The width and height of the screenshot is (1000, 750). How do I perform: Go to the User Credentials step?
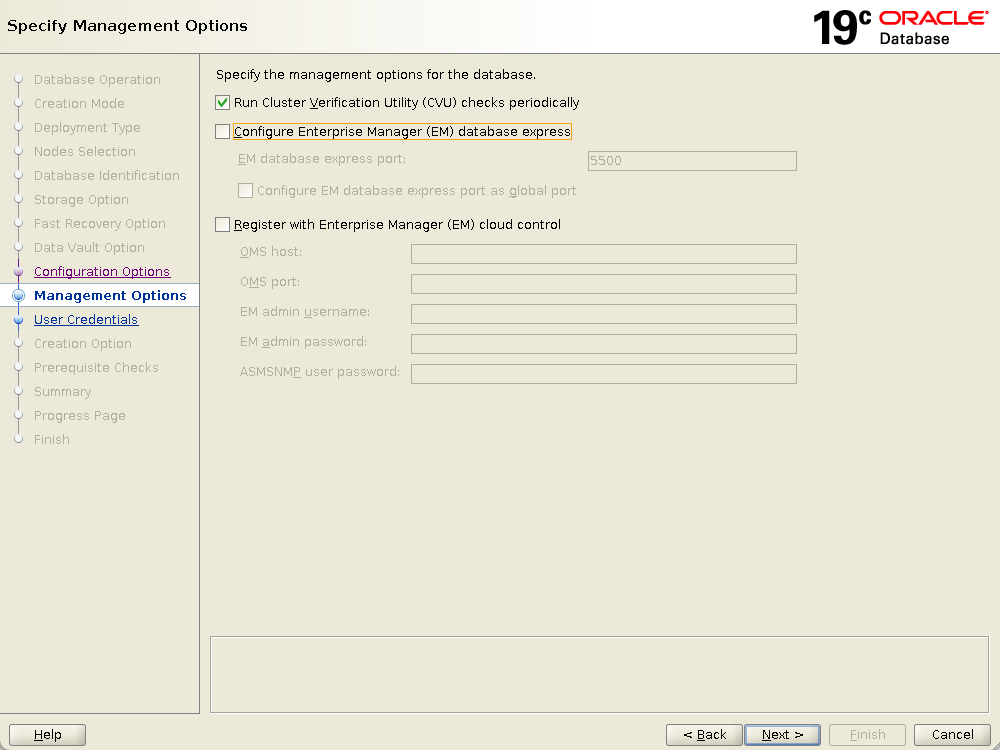(86, 320)
